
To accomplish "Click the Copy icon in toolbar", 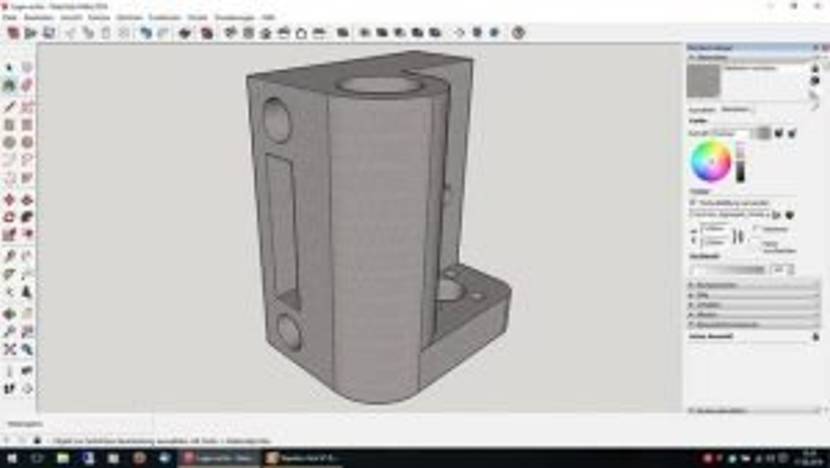I will (88, 33).
